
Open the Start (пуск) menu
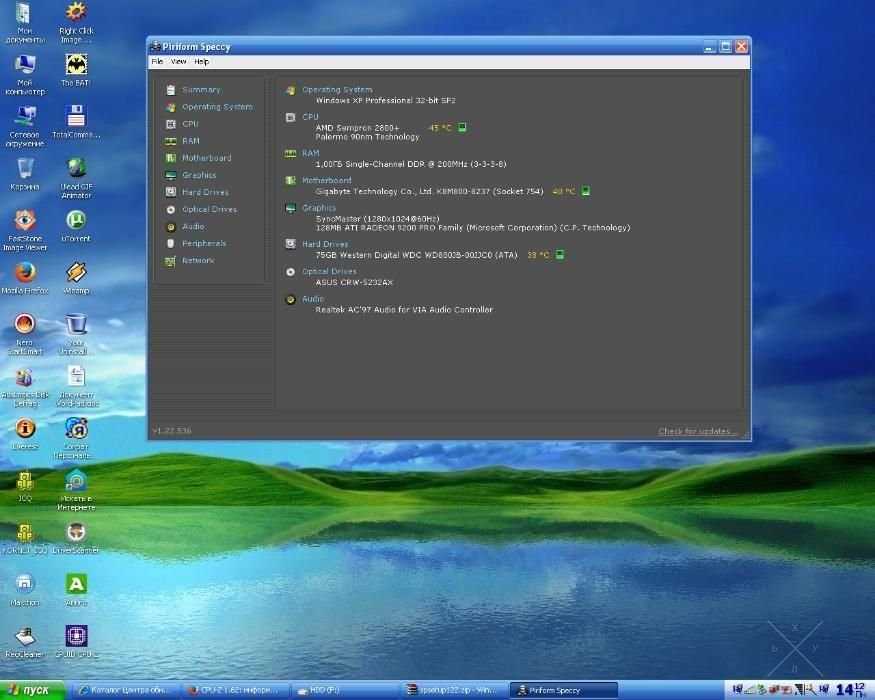(32, 691)
